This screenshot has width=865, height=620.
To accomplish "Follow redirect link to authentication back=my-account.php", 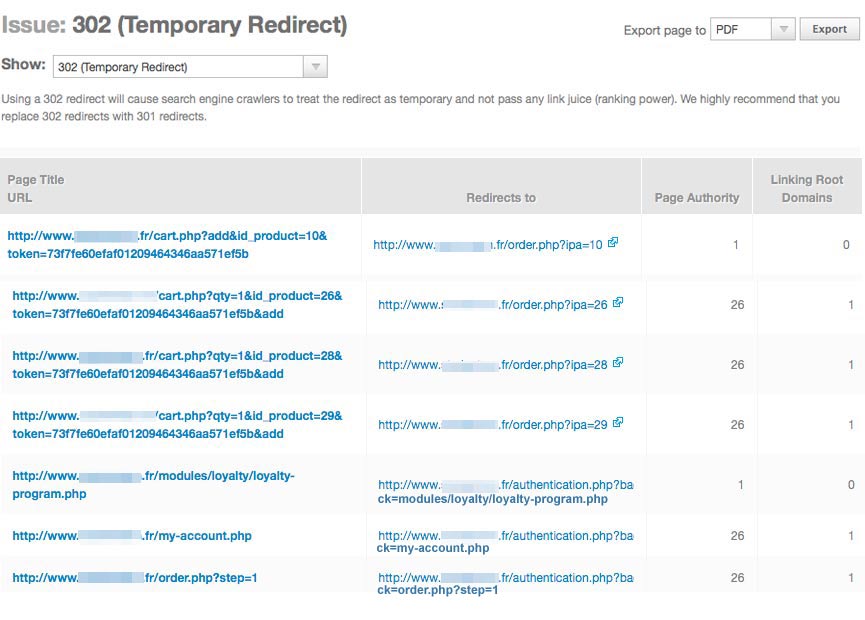I will pos(505,542).
